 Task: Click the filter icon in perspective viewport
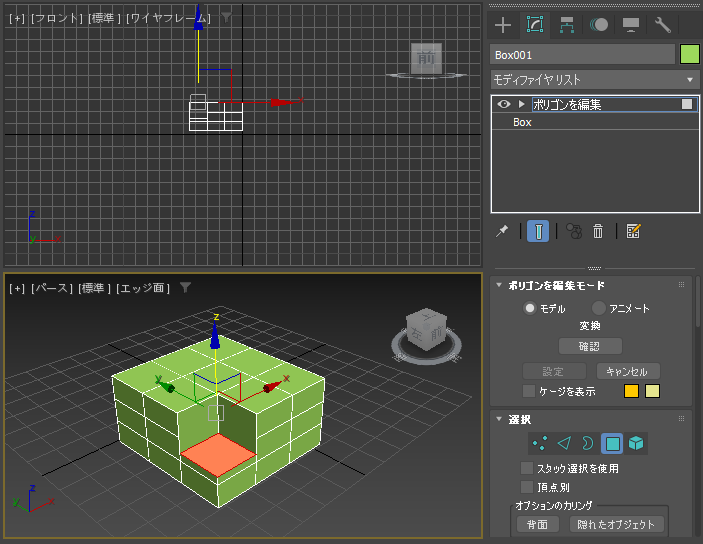[186, 287]
